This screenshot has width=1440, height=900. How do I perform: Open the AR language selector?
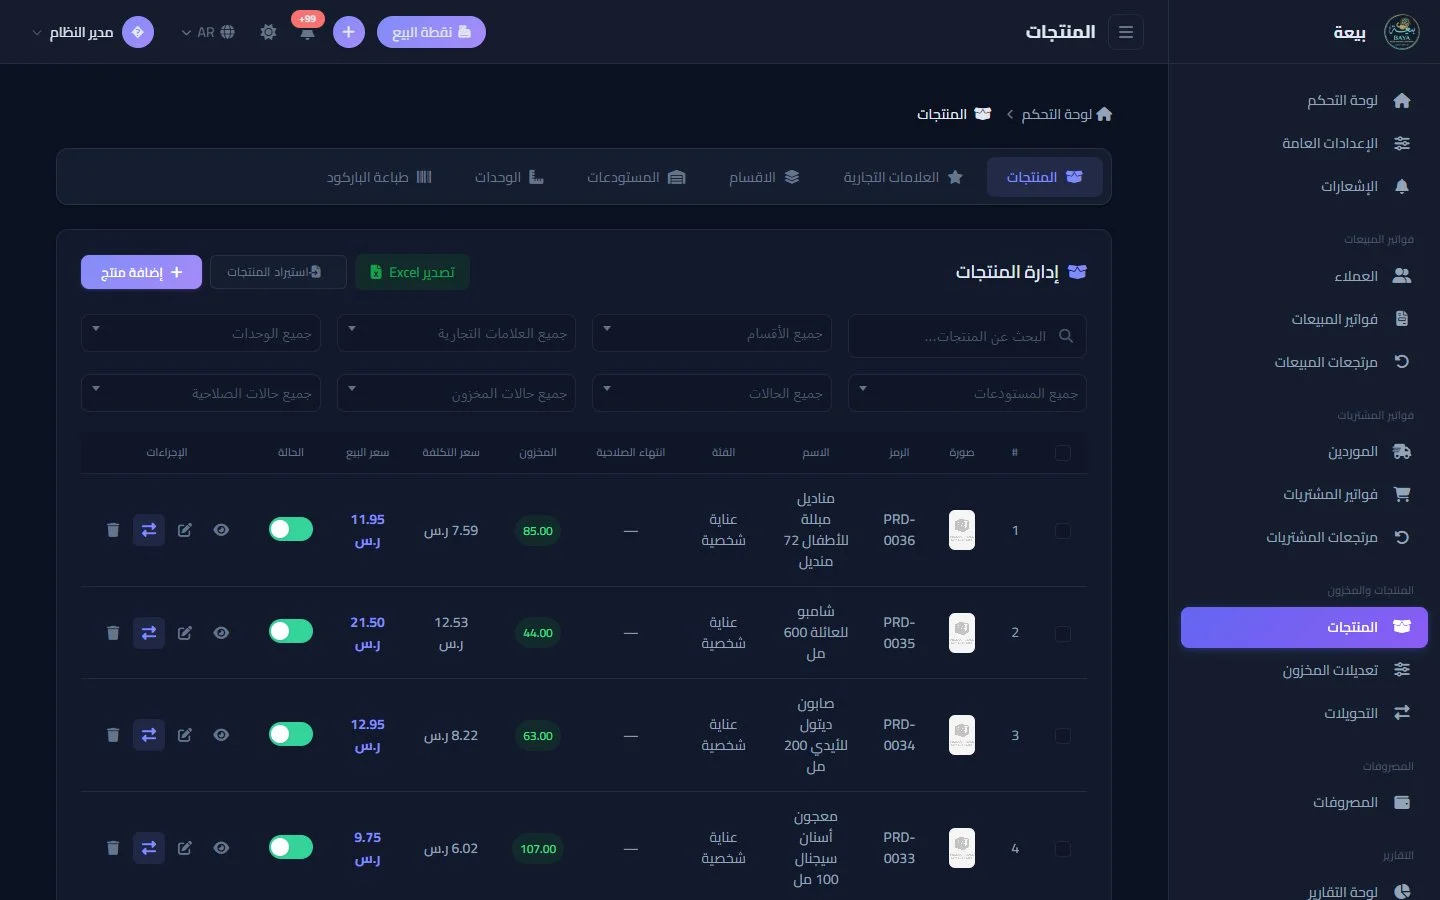pyautogui.click(x=207, y=32)
